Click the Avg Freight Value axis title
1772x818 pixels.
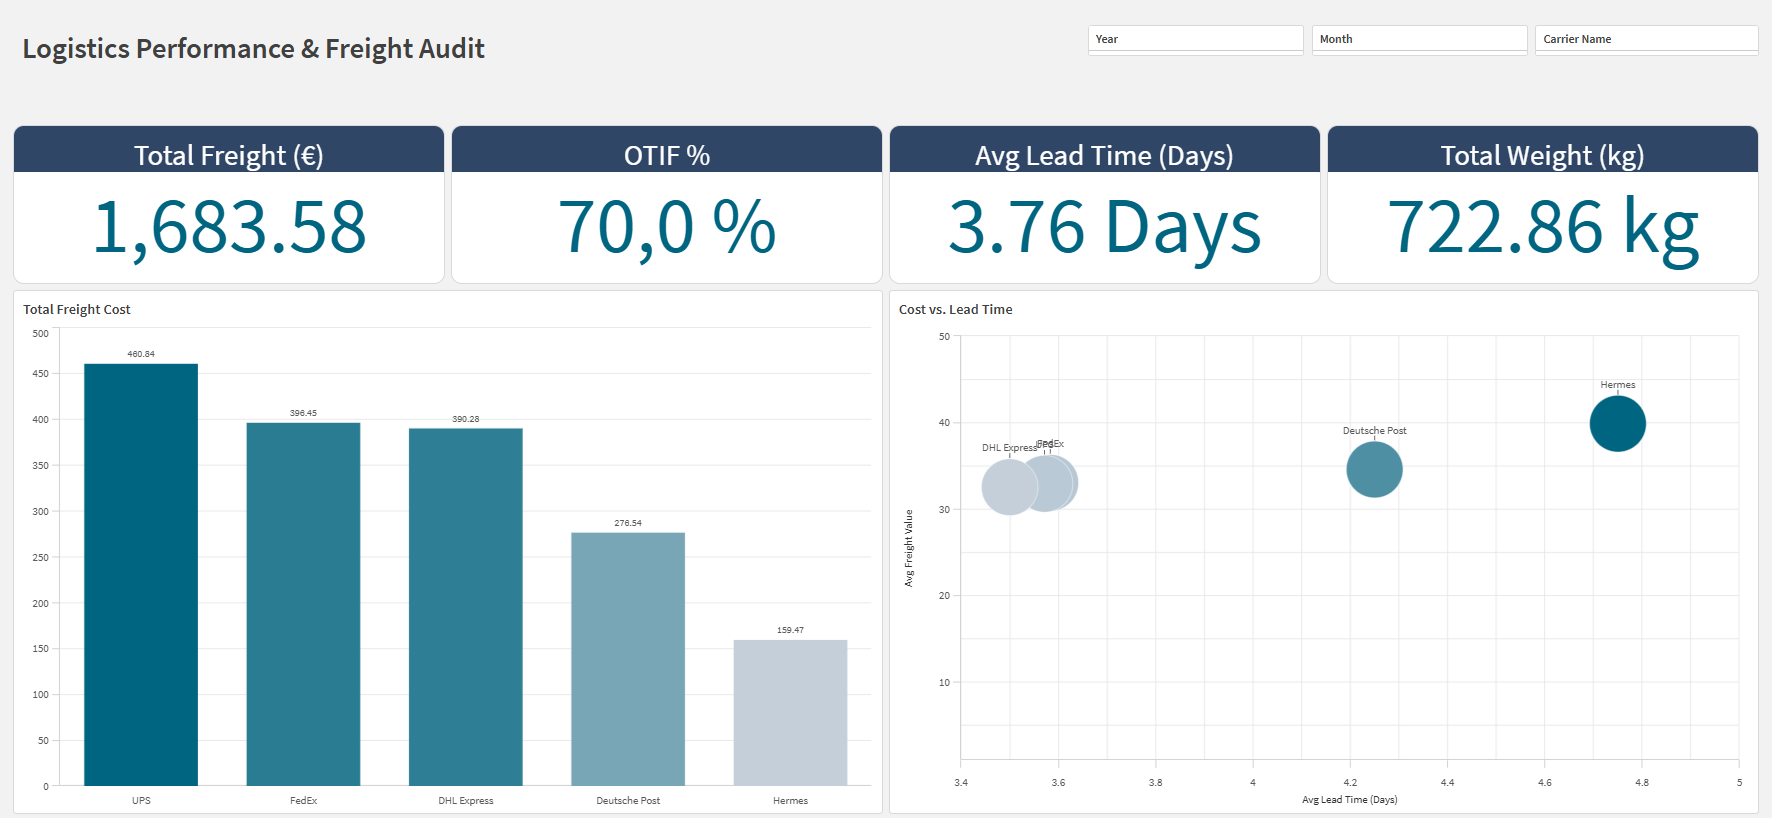909,548
